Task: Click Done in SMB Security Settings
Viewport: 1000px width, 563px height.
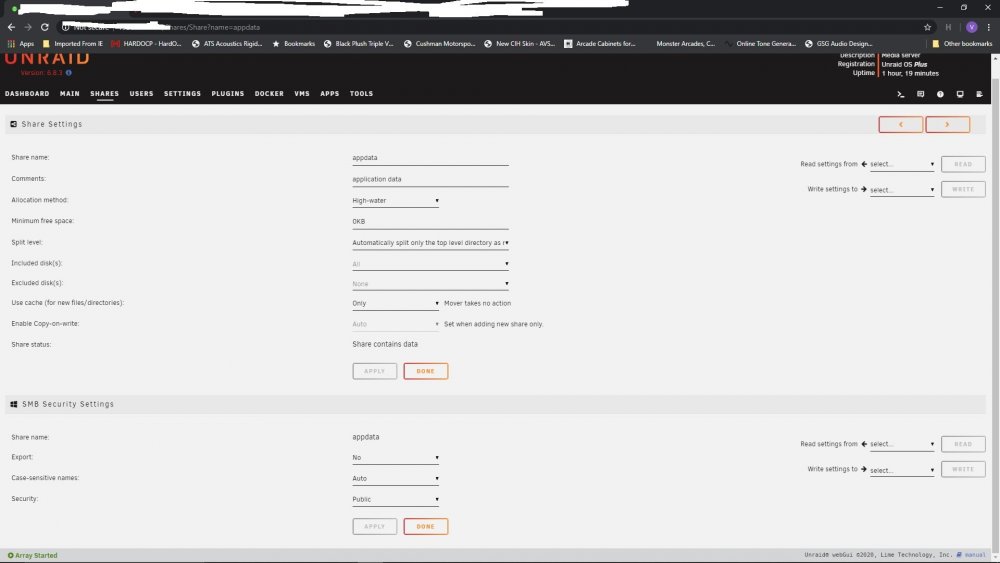Action: tap(425, 527)
